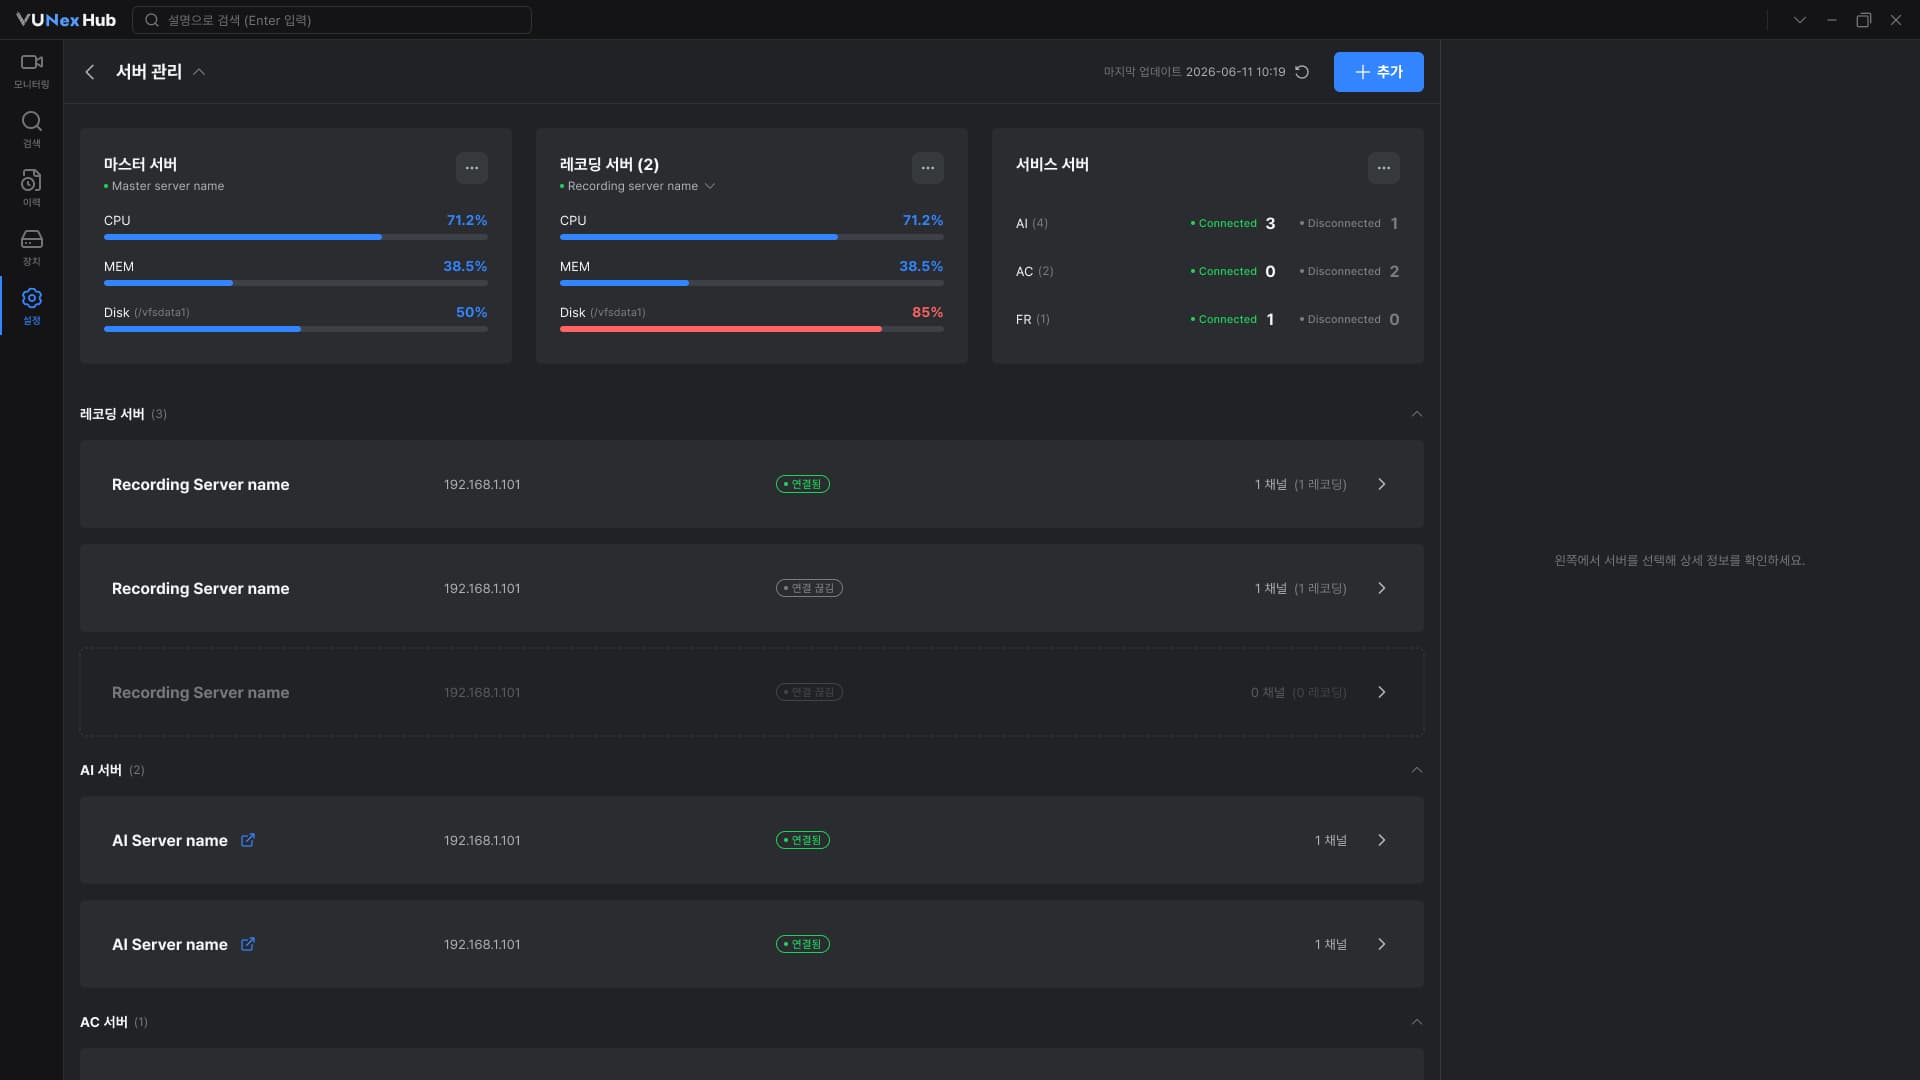Click the recording server MEM usage bar
The width and height of the screenshot is (1920, 1080).
(752, 283)
